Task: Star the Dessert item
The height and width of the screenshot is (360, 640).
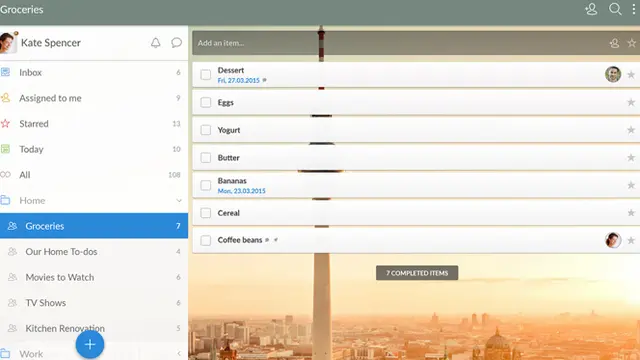Action: (631, 75)
